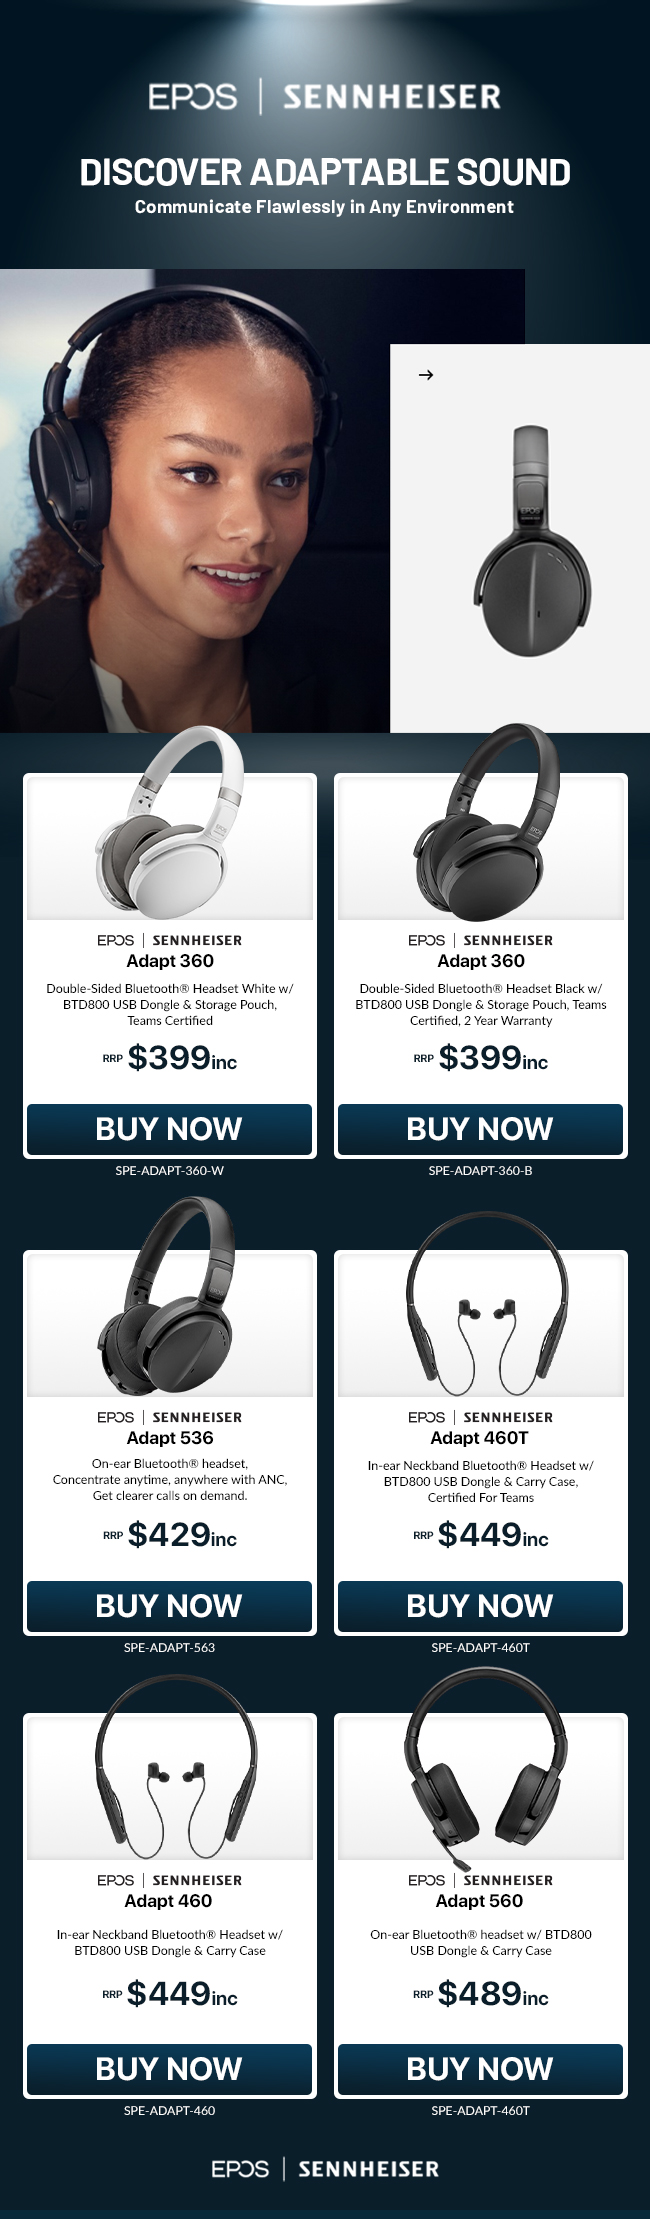This screenshot has width=650, height=2219.
Task: Open the Adapt 536 headphone image
Action: 170,1298
